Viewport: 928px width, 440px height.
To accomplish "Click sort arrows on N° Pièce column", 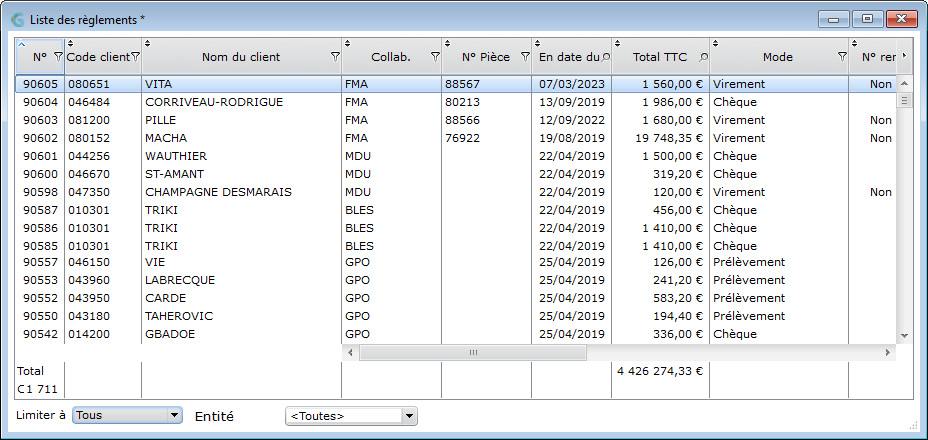I will pos(447,43).
